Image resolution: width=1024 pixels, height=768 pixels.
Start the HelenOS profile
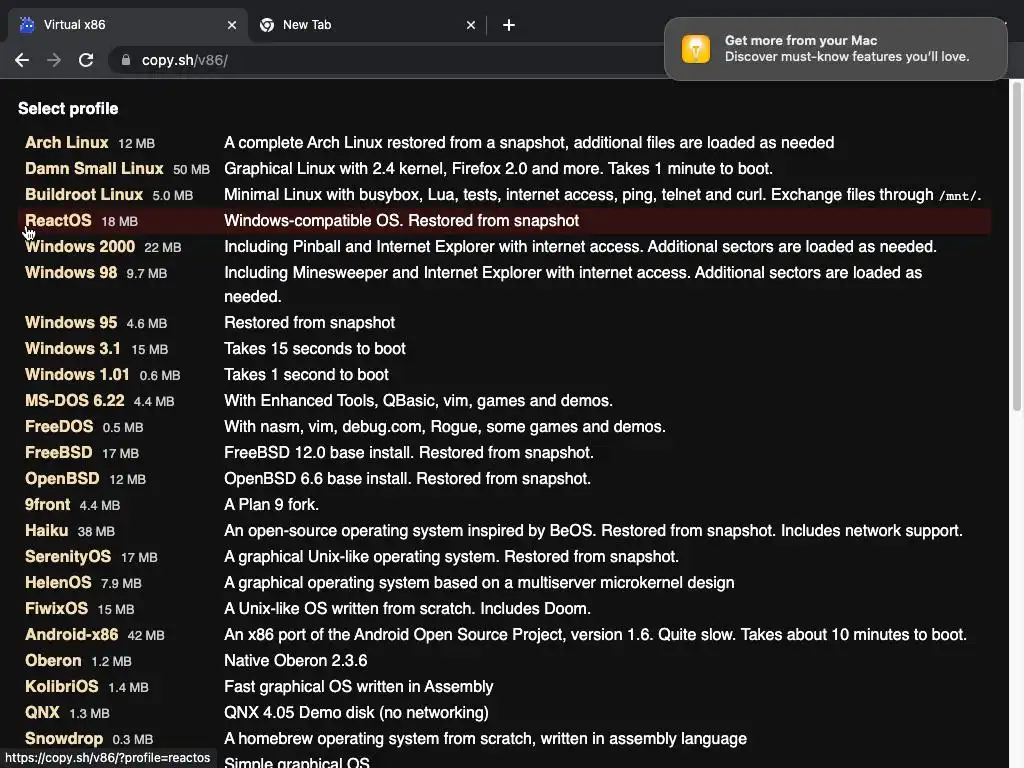[58, 583]
